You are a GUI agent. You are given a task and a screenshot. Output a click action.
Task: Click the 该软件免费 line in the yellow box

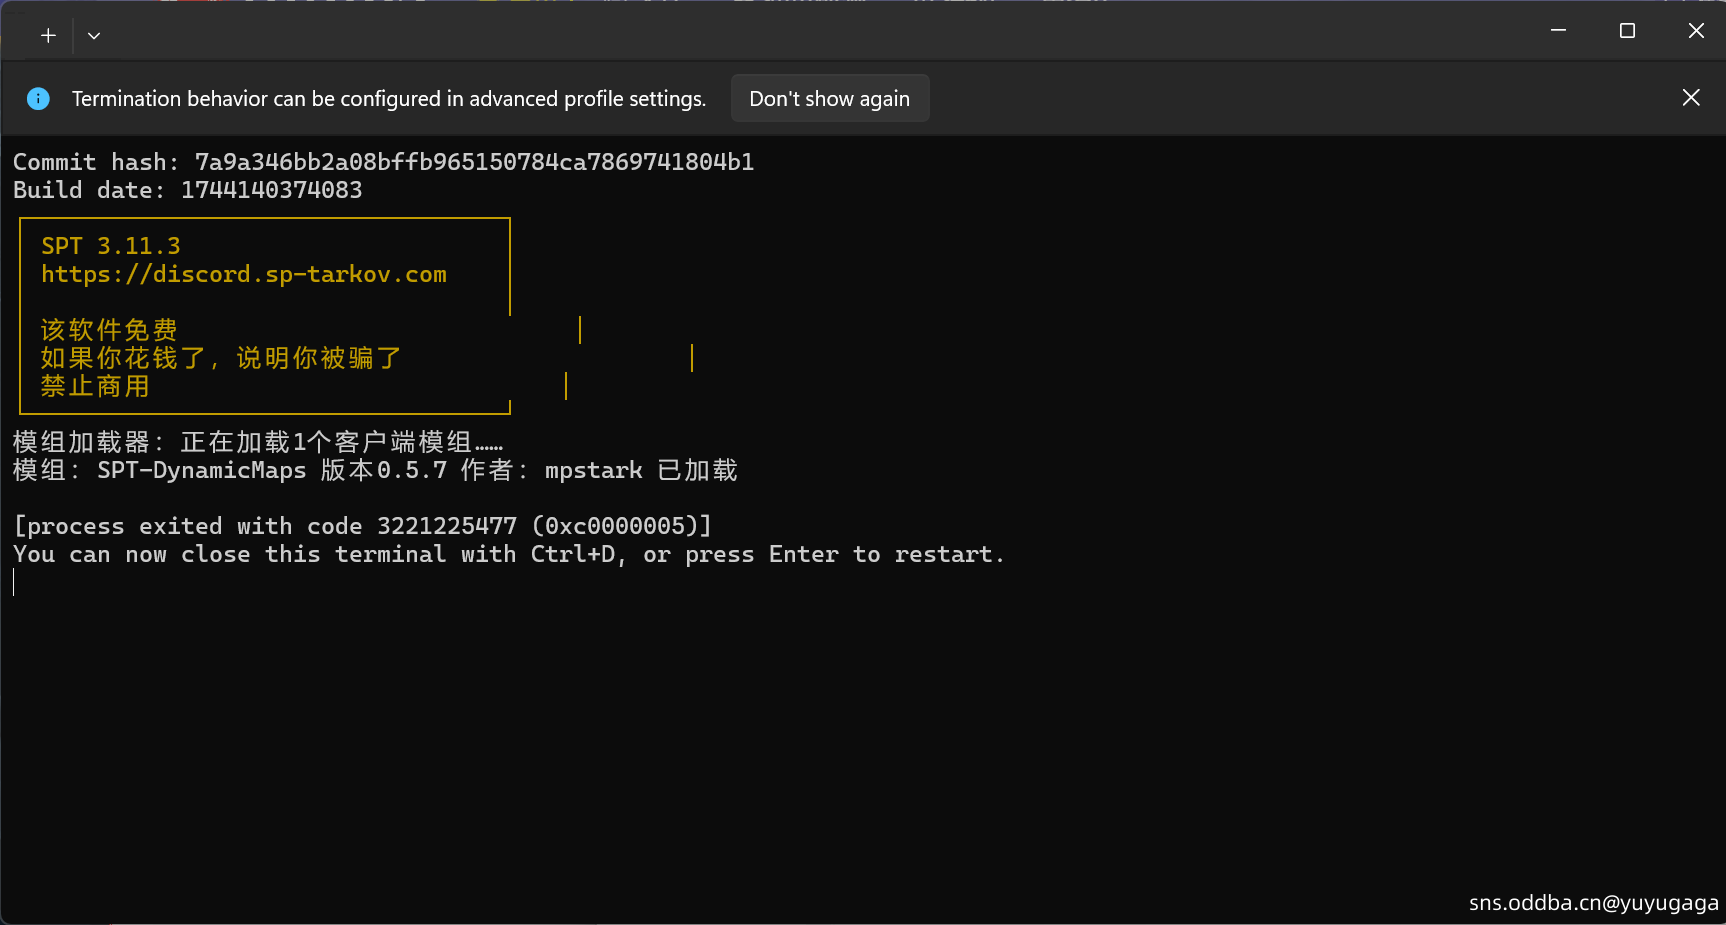click(109, 330)
